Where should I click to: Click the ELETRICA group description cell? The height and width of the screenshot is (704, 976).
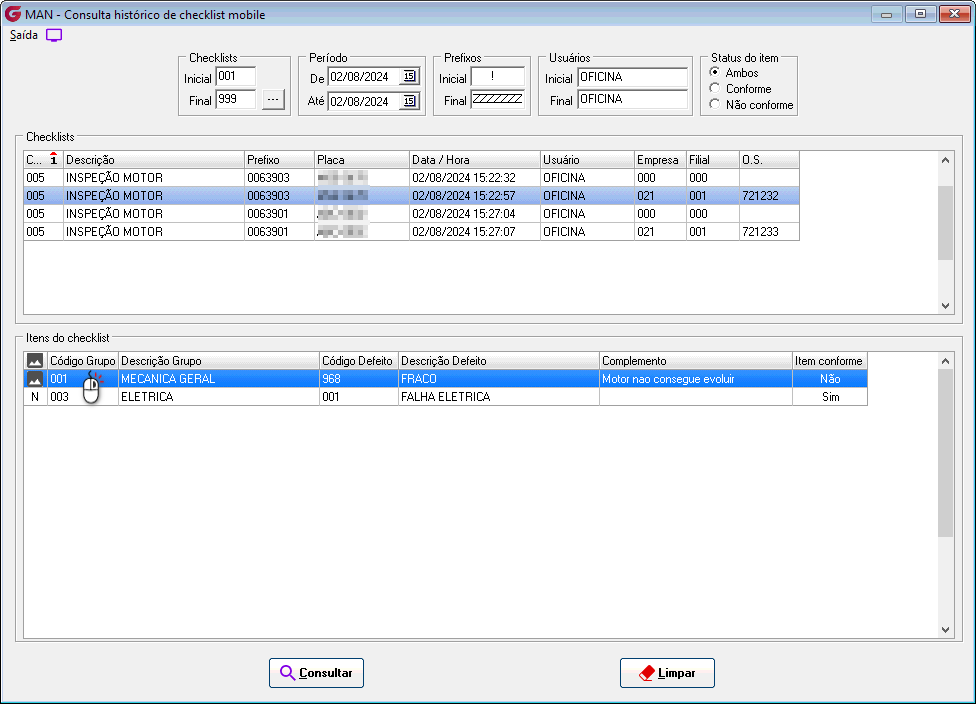(218, 397)
